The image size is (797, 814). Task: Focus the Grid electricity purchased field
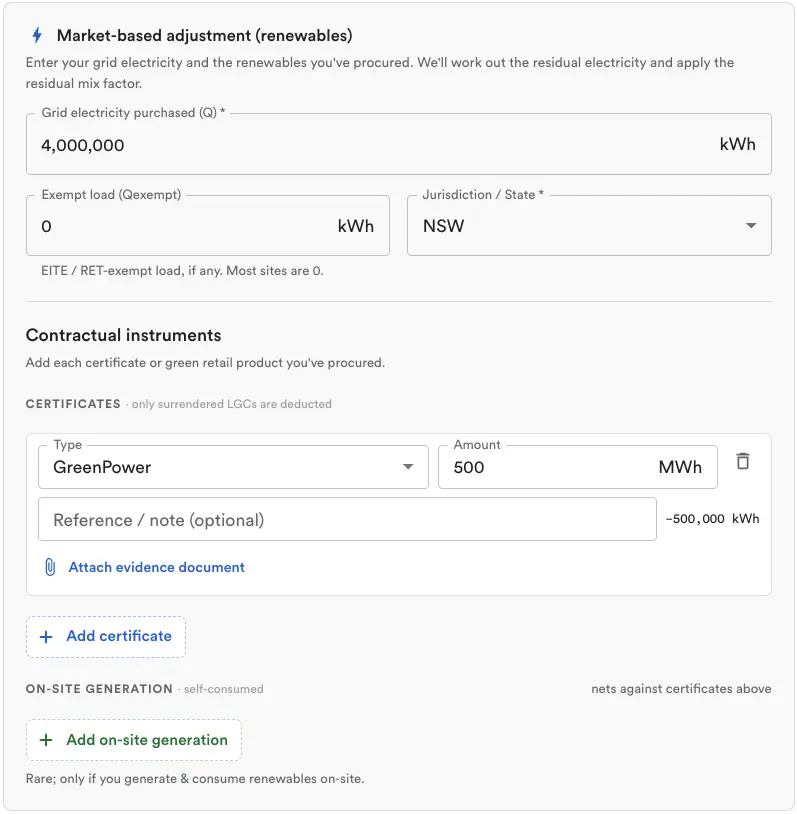(399, 144)
